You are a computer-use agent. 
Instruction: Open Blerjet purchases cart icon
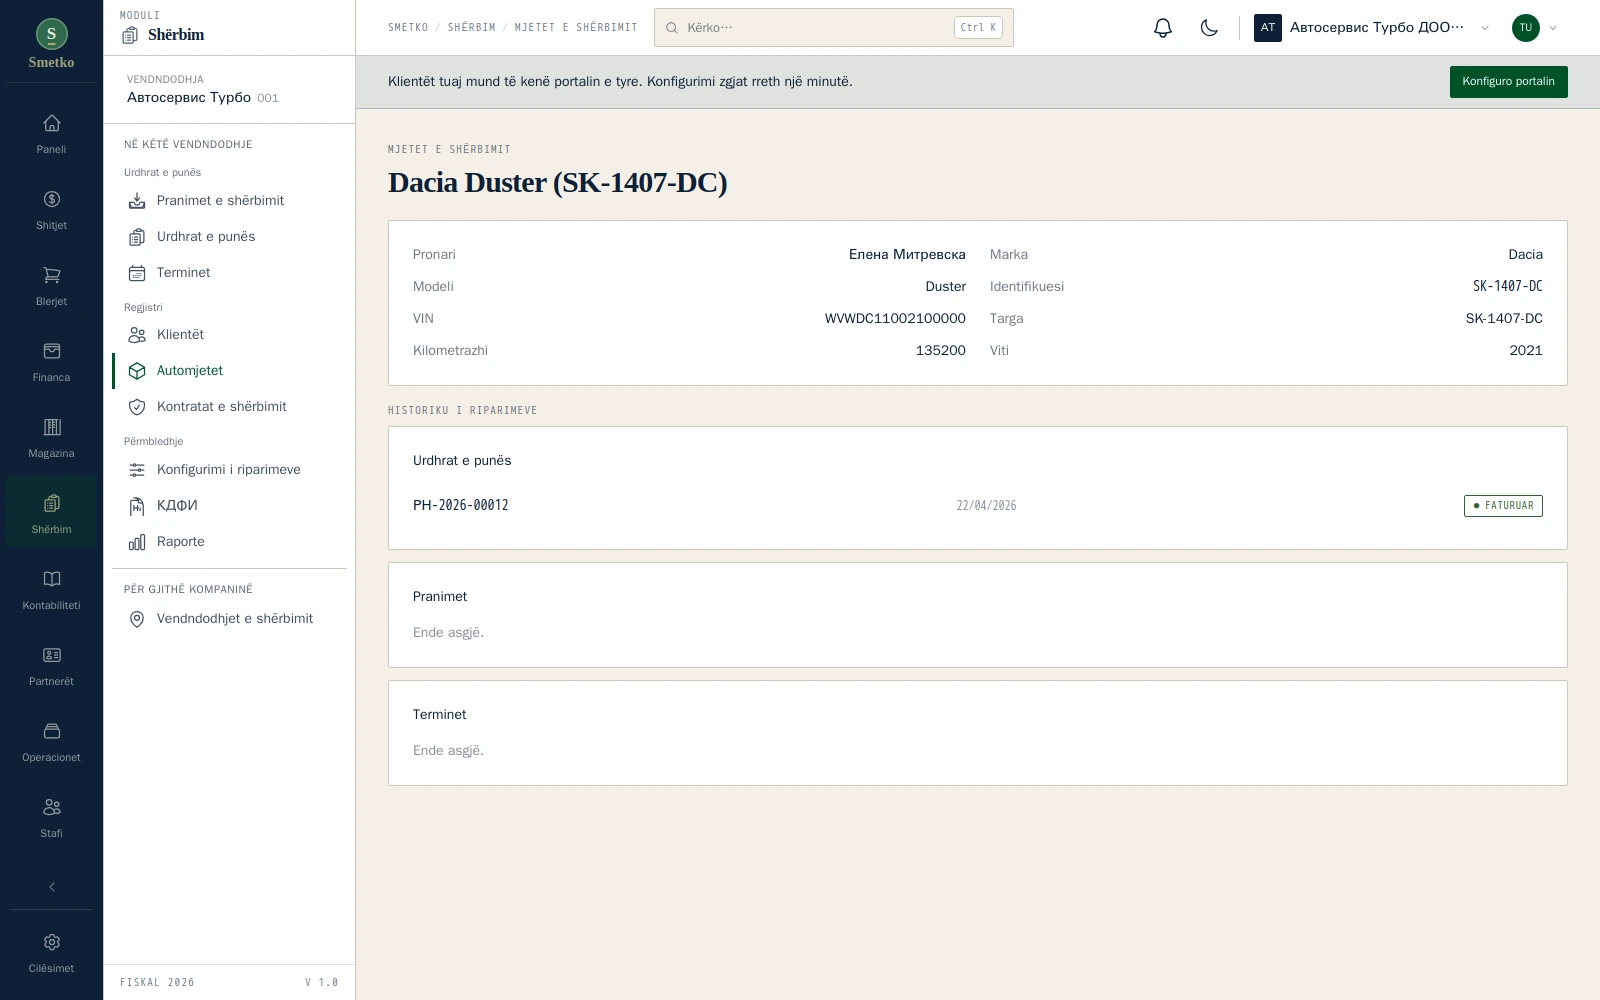[51, 286]
